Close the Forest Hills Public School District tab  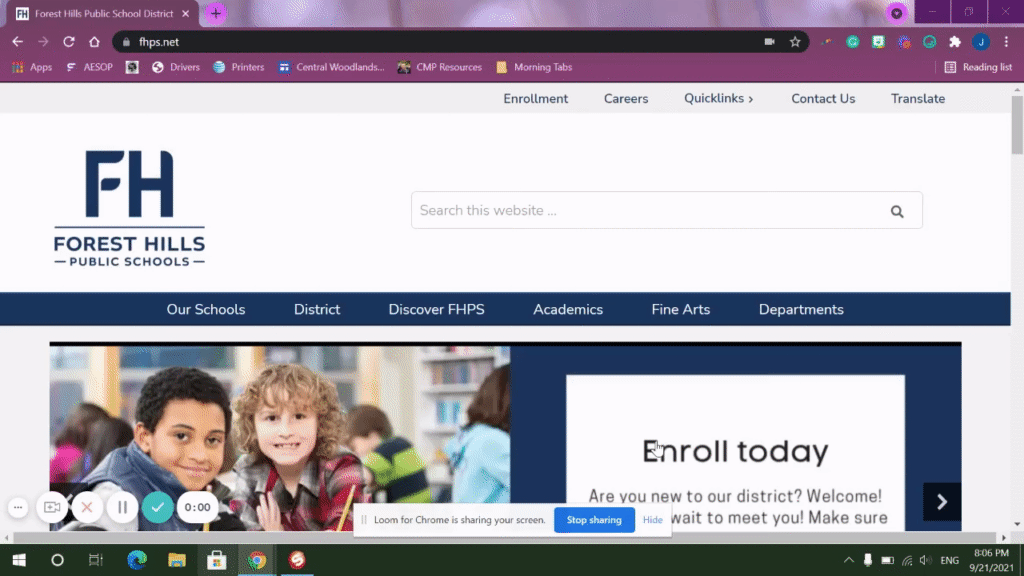(185, 13)
